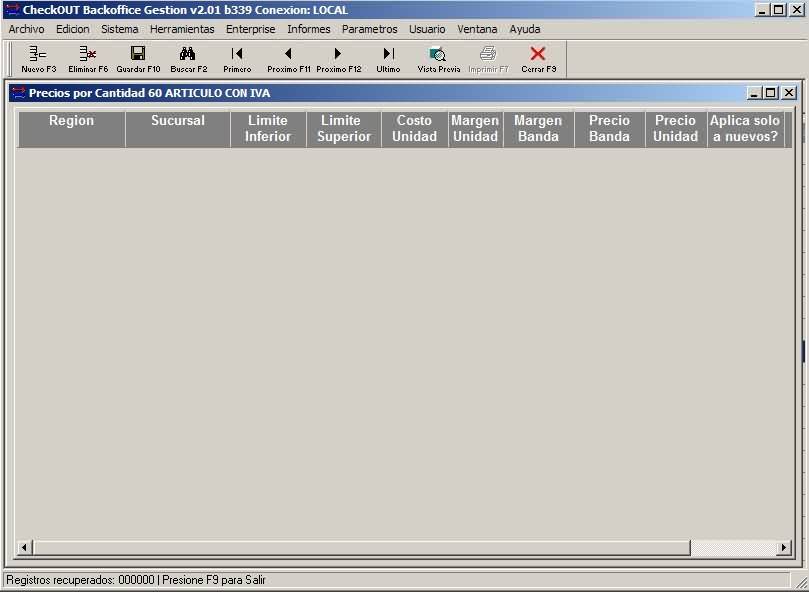This screenshot has width=809, height=592.
Task: Click the horizontal scrollbar left arrow
Action: pos(24,547)
